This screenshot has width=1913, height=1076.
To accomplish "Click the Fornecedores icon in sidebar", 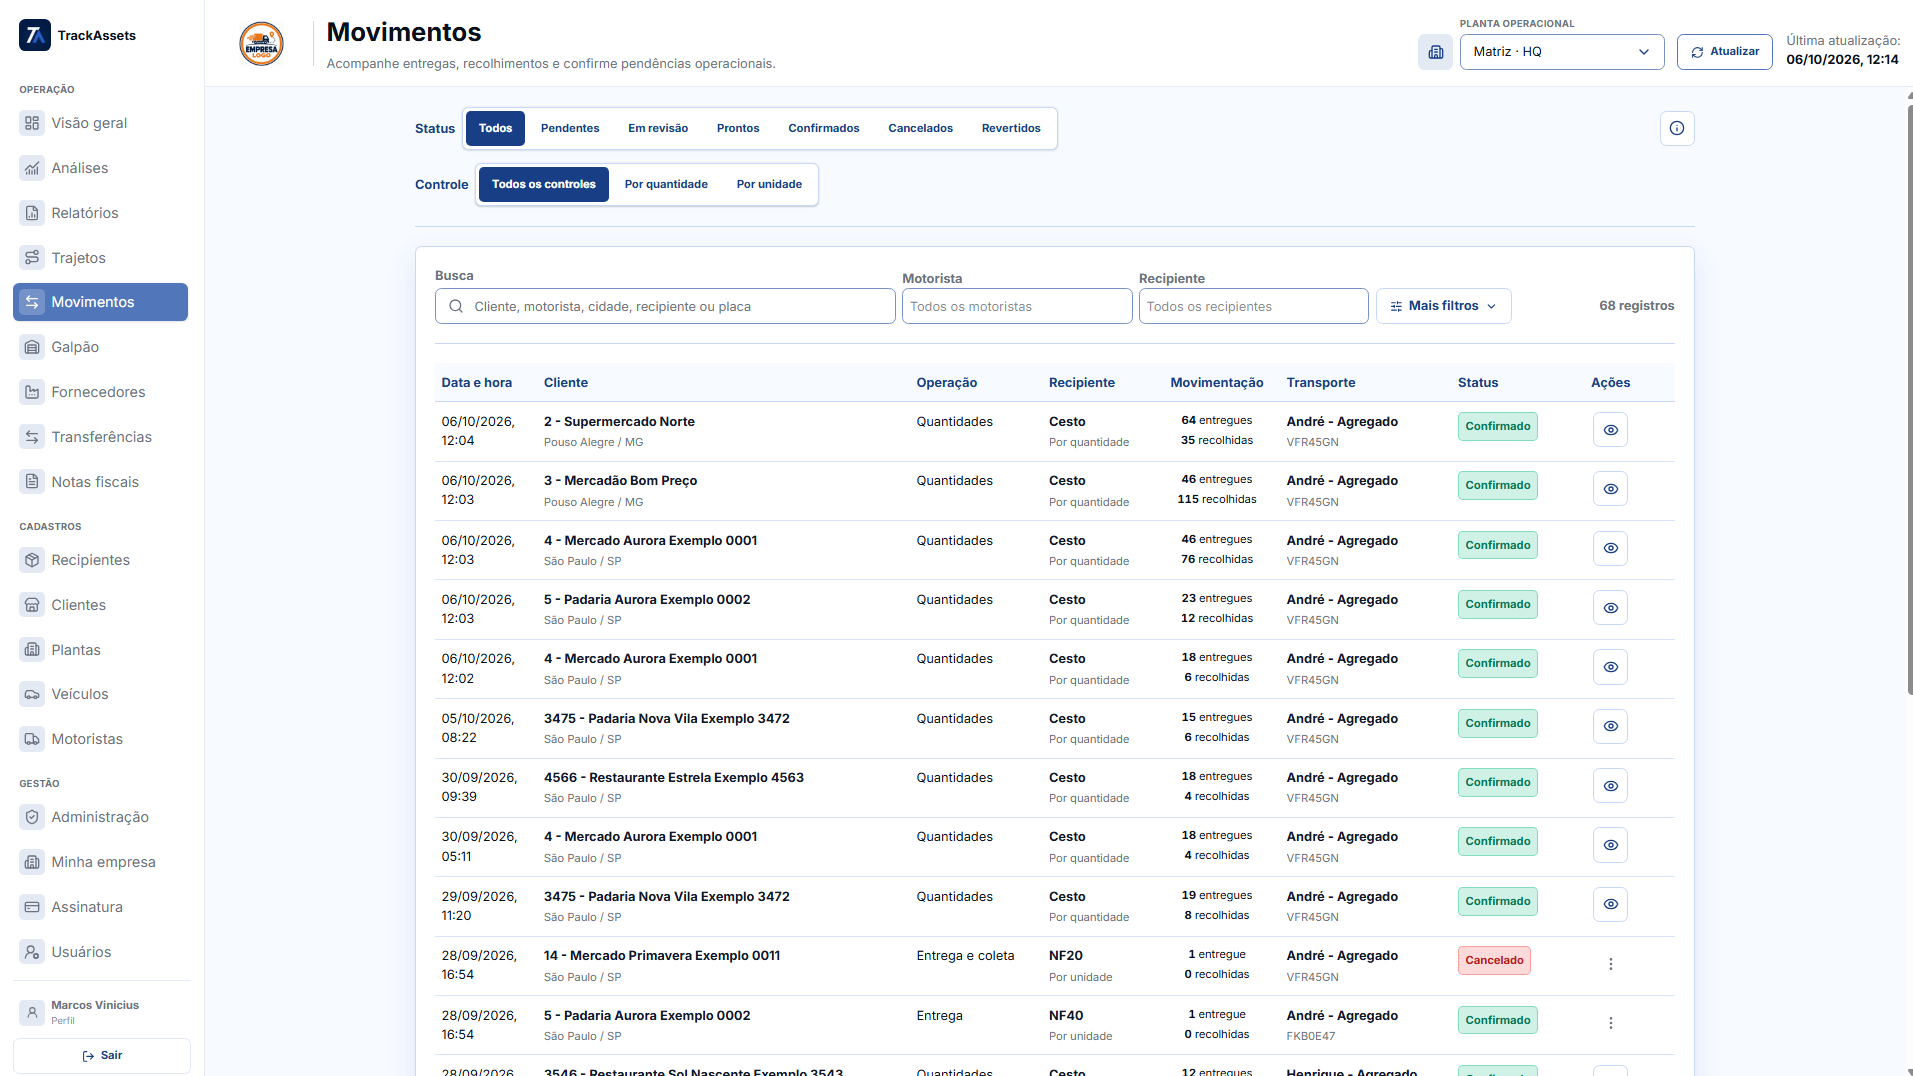I will point(32,392).
